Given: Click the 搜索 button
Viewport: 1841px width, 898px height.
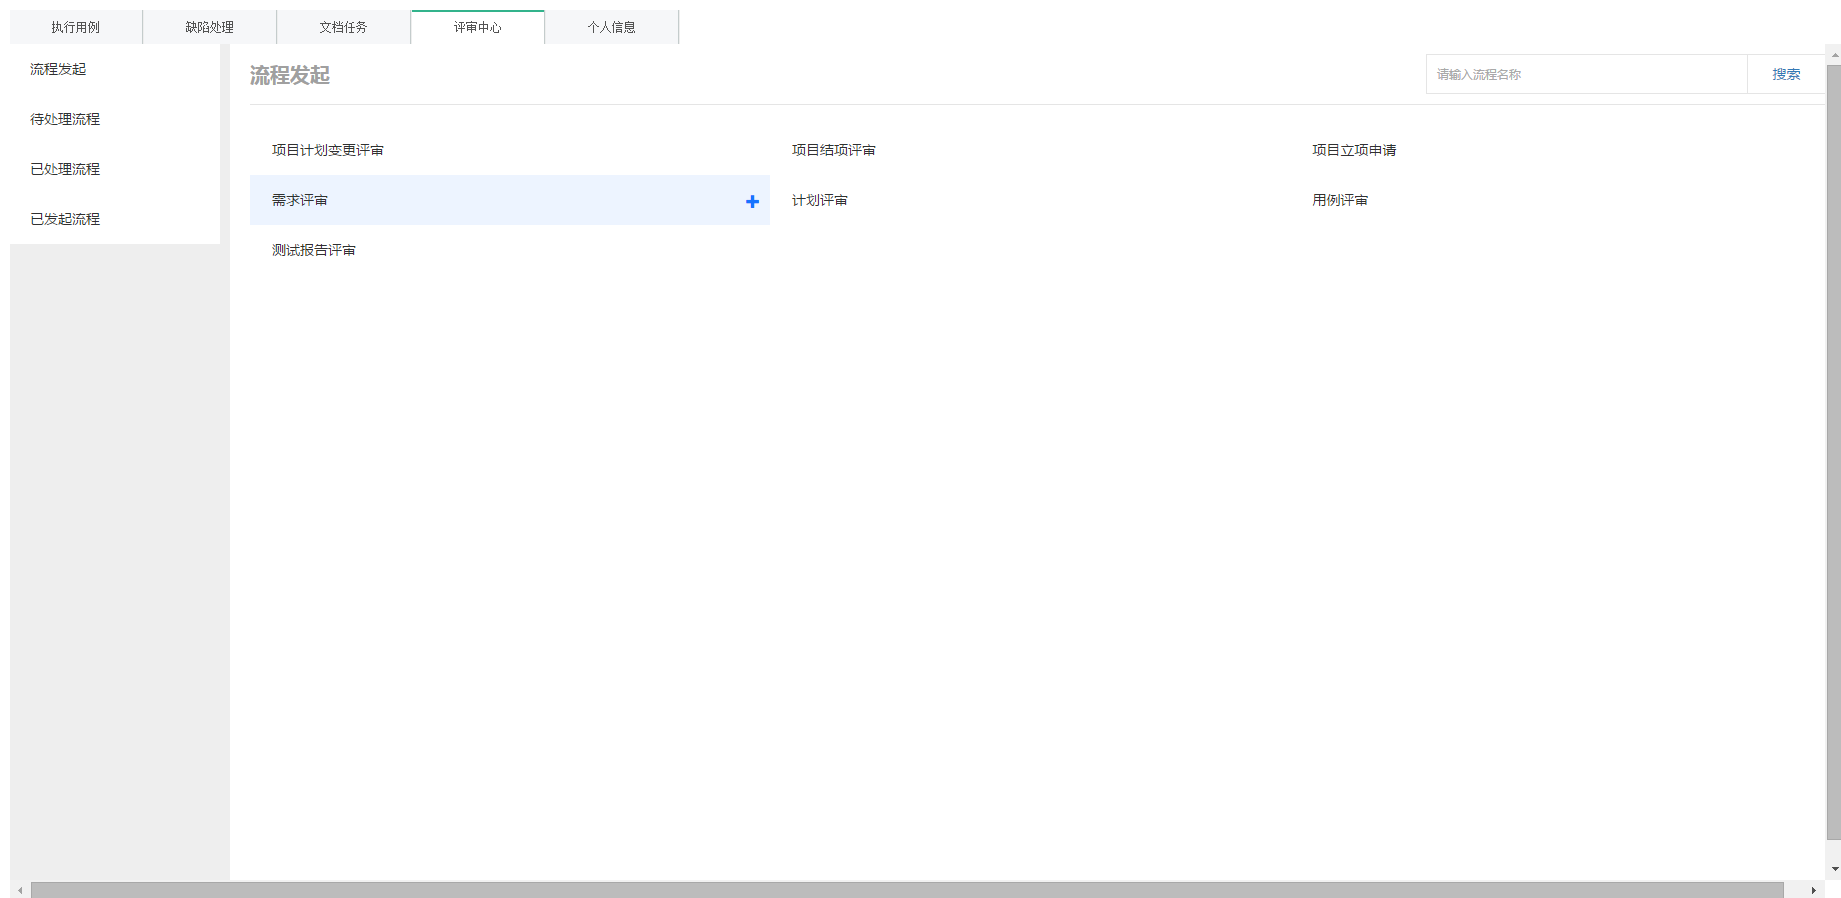Looking at the screenshot, I should pyautogui.click(x=1786, y=74).
